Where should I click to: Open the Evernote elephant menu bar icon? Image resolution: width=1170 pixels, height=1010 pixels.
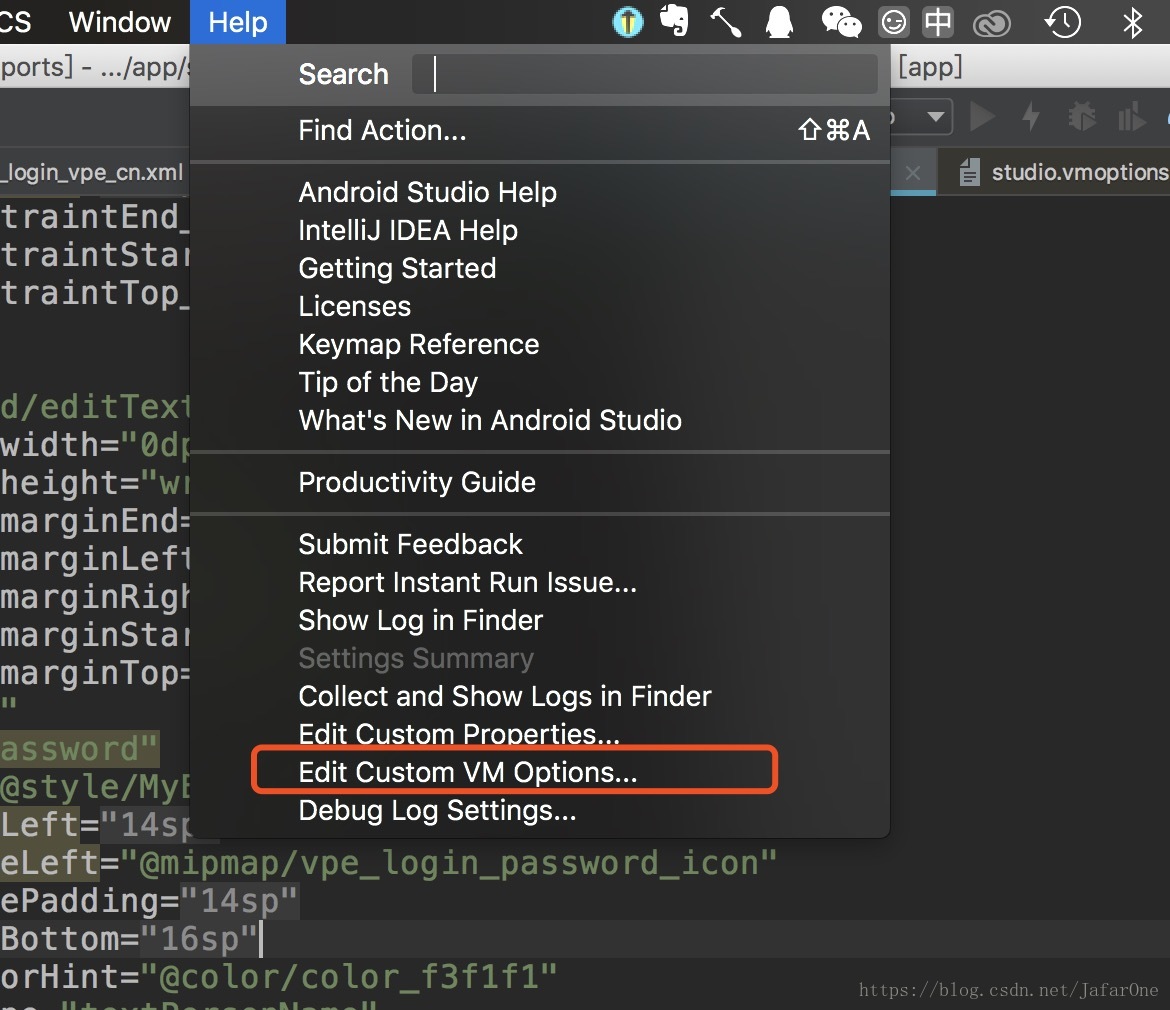pos(675,21)
